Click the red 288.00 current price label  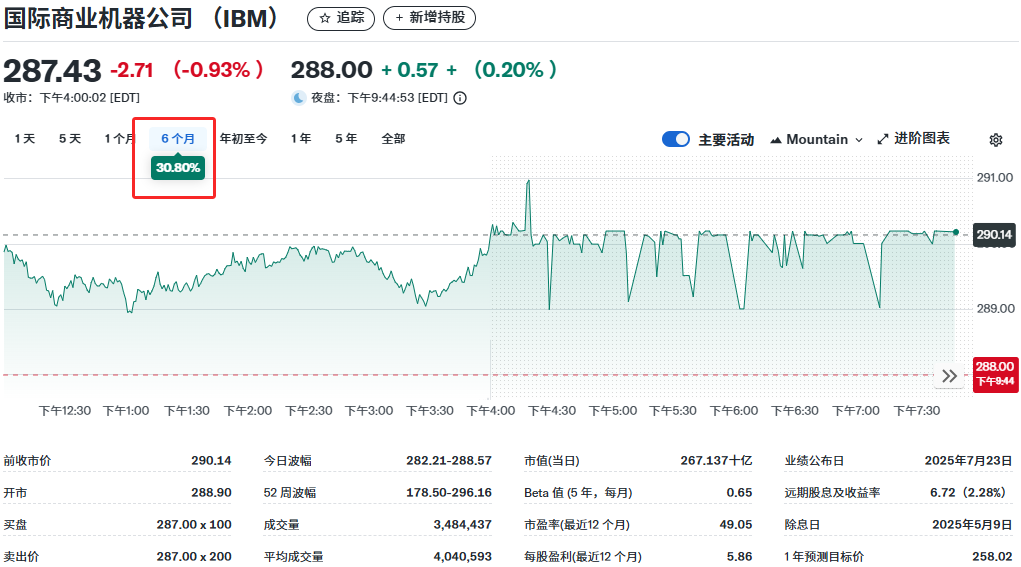coord(995,374)
